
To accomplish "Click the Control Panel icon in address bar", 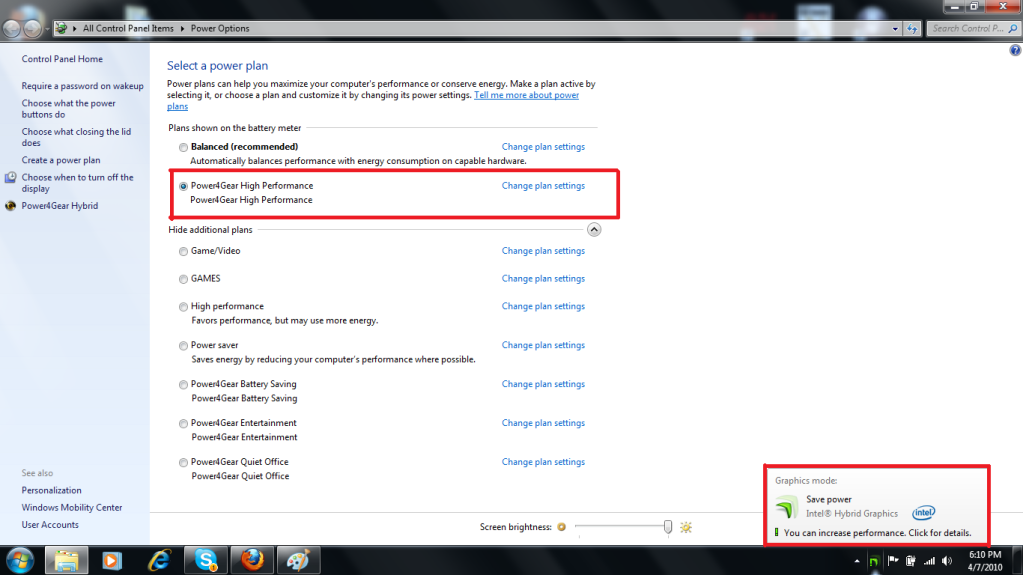I will tap(61, 28).
